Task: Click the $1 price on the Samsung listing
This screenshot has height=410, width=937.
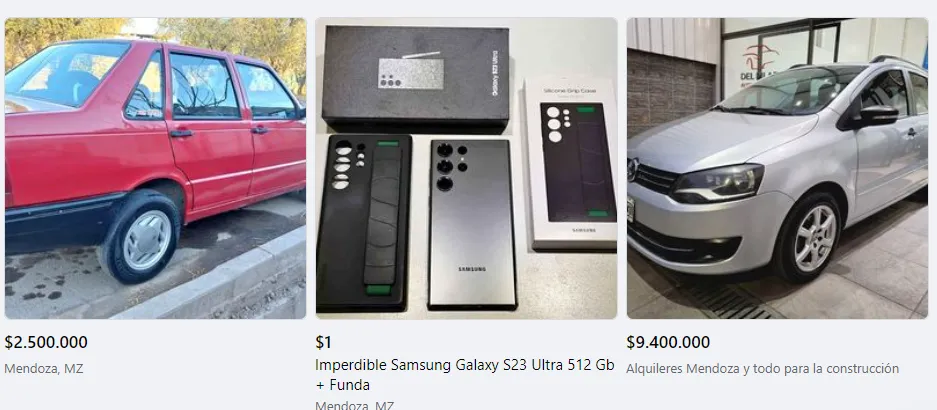Action: coord(323,342)
